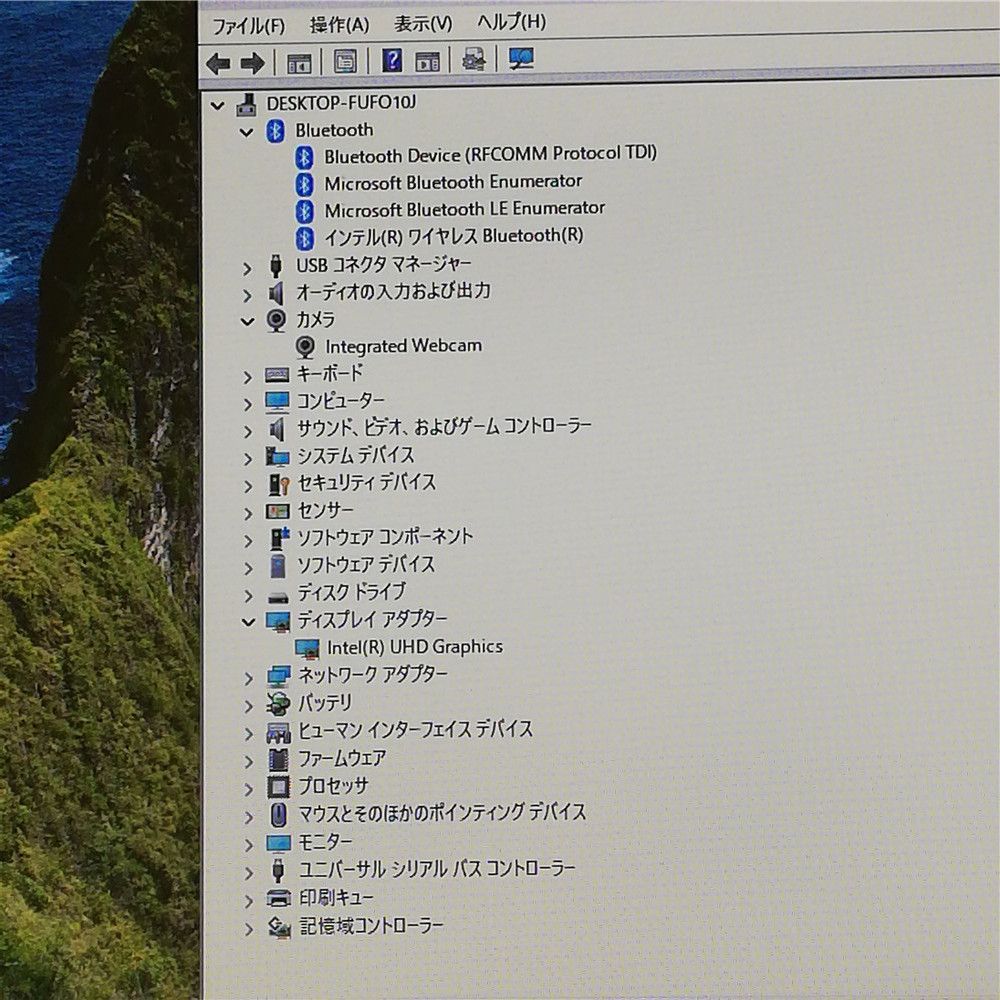The height and width of the screenshot is (1000, 1000).
Task: Expand ネットワーク アダプター category
Action: [249, 679]
